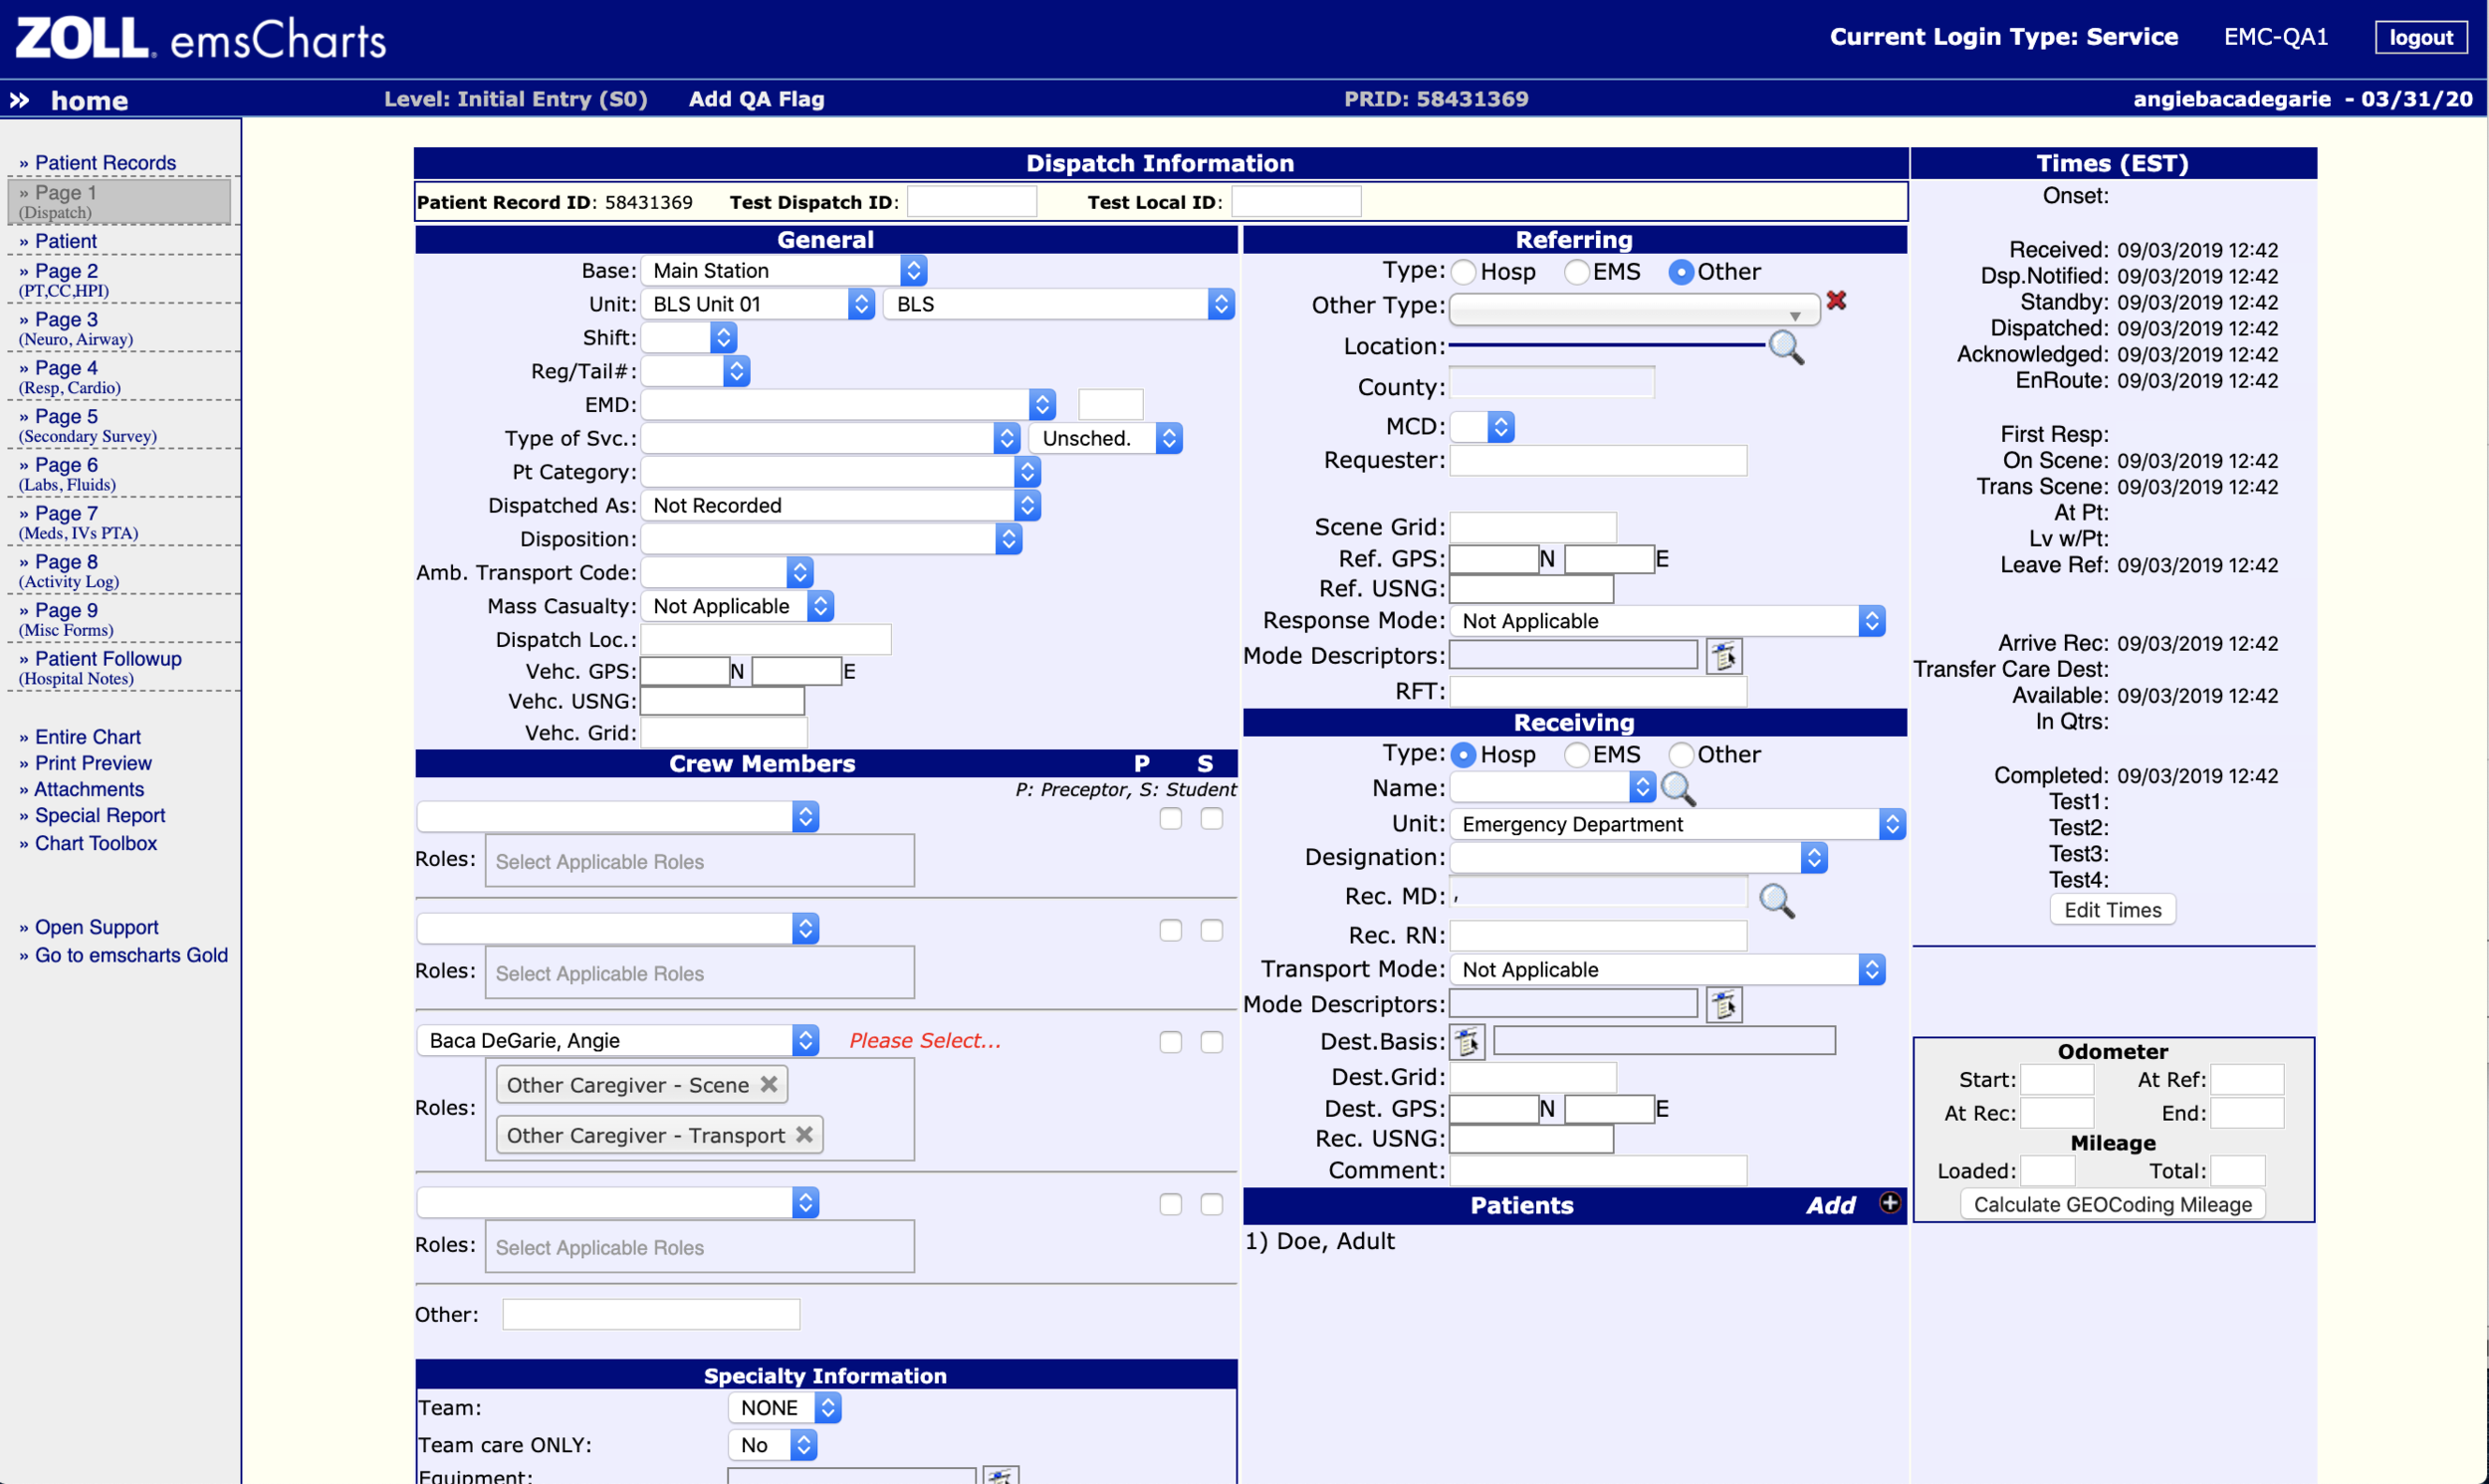This screenshot has height=1484, width=2489.
Task: Remove the Other Caregiver - Scene role tag
Action: tap(768, 1083)
